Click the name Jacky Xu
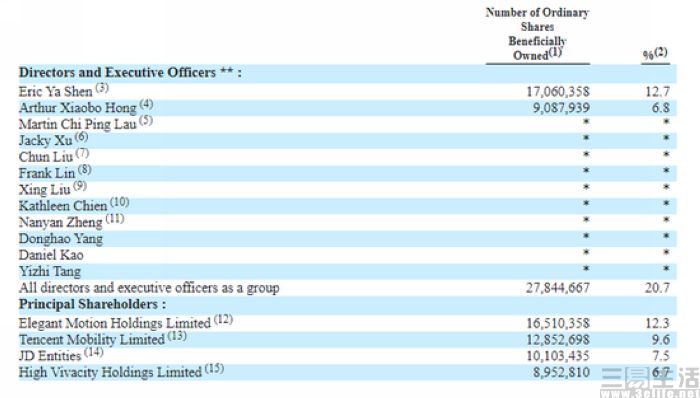The width and height of the screenshot is (700, 398). (45, 140)
